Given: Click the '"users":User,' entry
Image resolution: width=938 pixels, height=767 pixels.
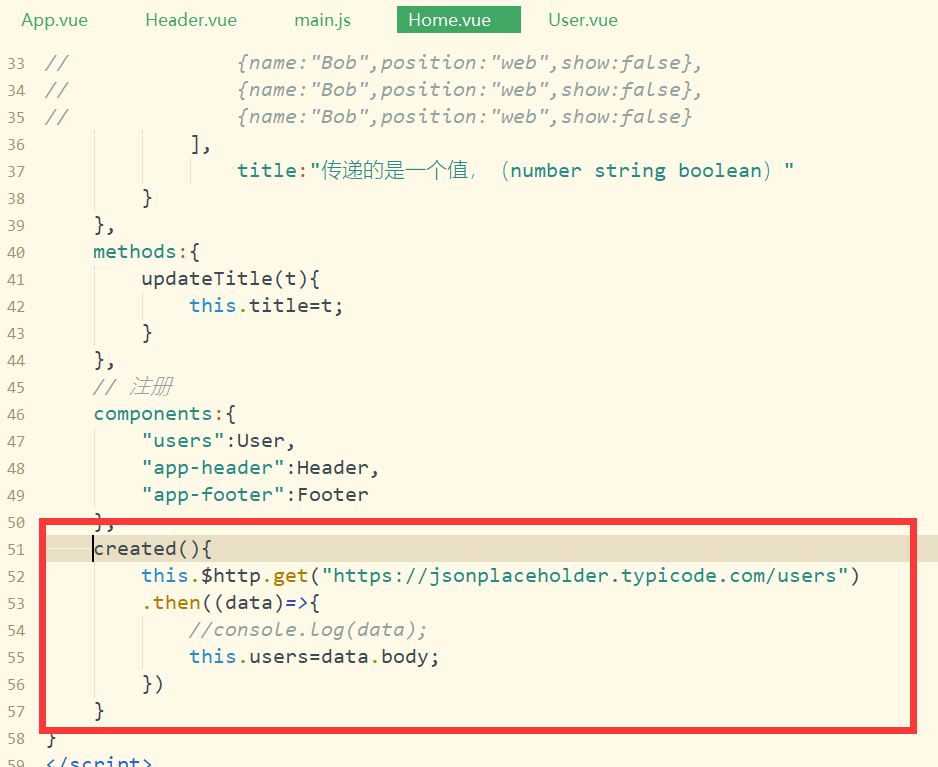Looking at the screenshot, I should tap(218, 441).
